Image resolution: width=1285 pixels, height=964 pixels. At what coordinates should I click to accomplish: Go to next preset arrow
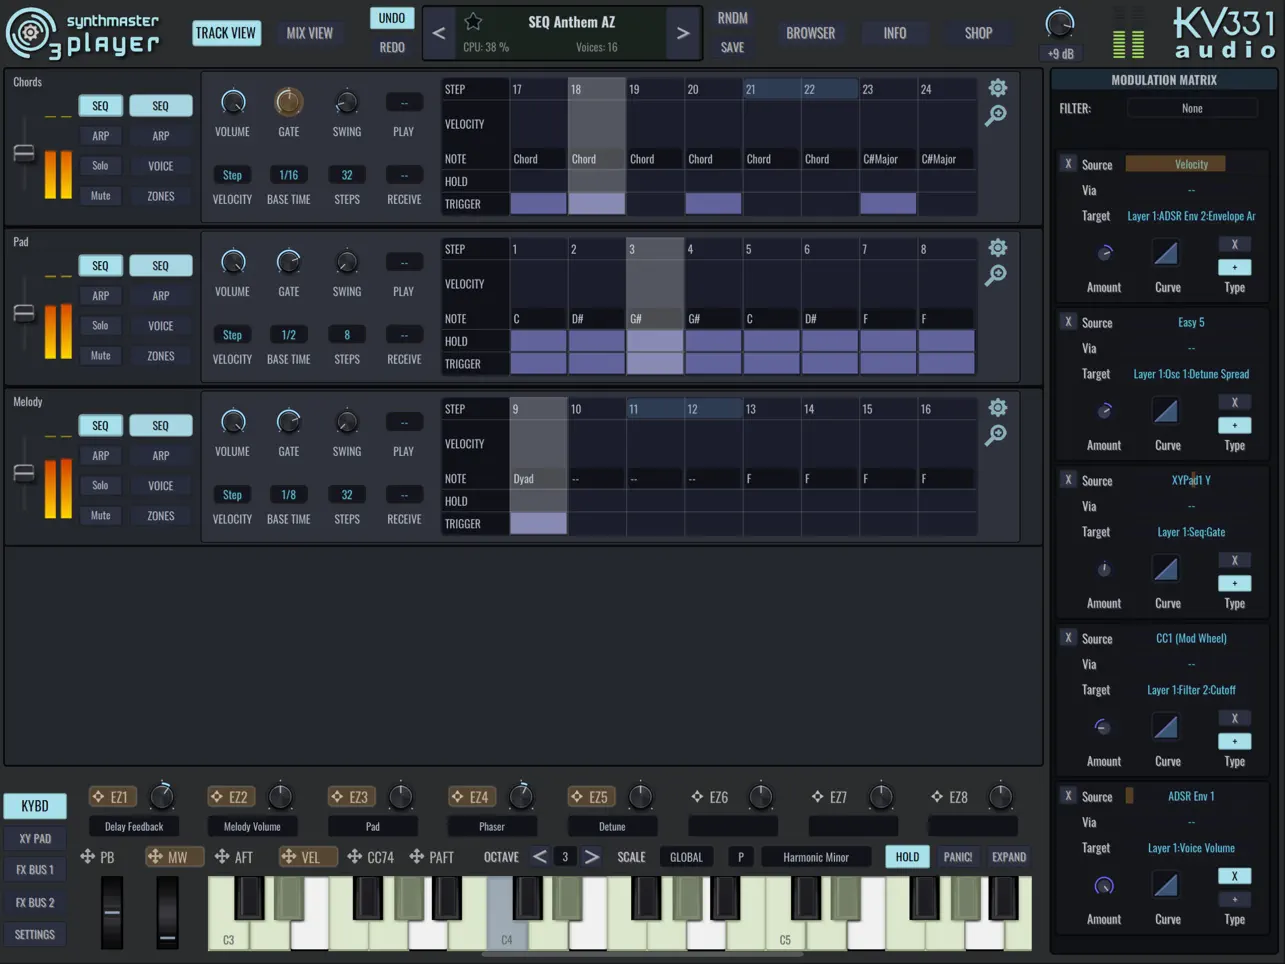click(x=683, y=33)
